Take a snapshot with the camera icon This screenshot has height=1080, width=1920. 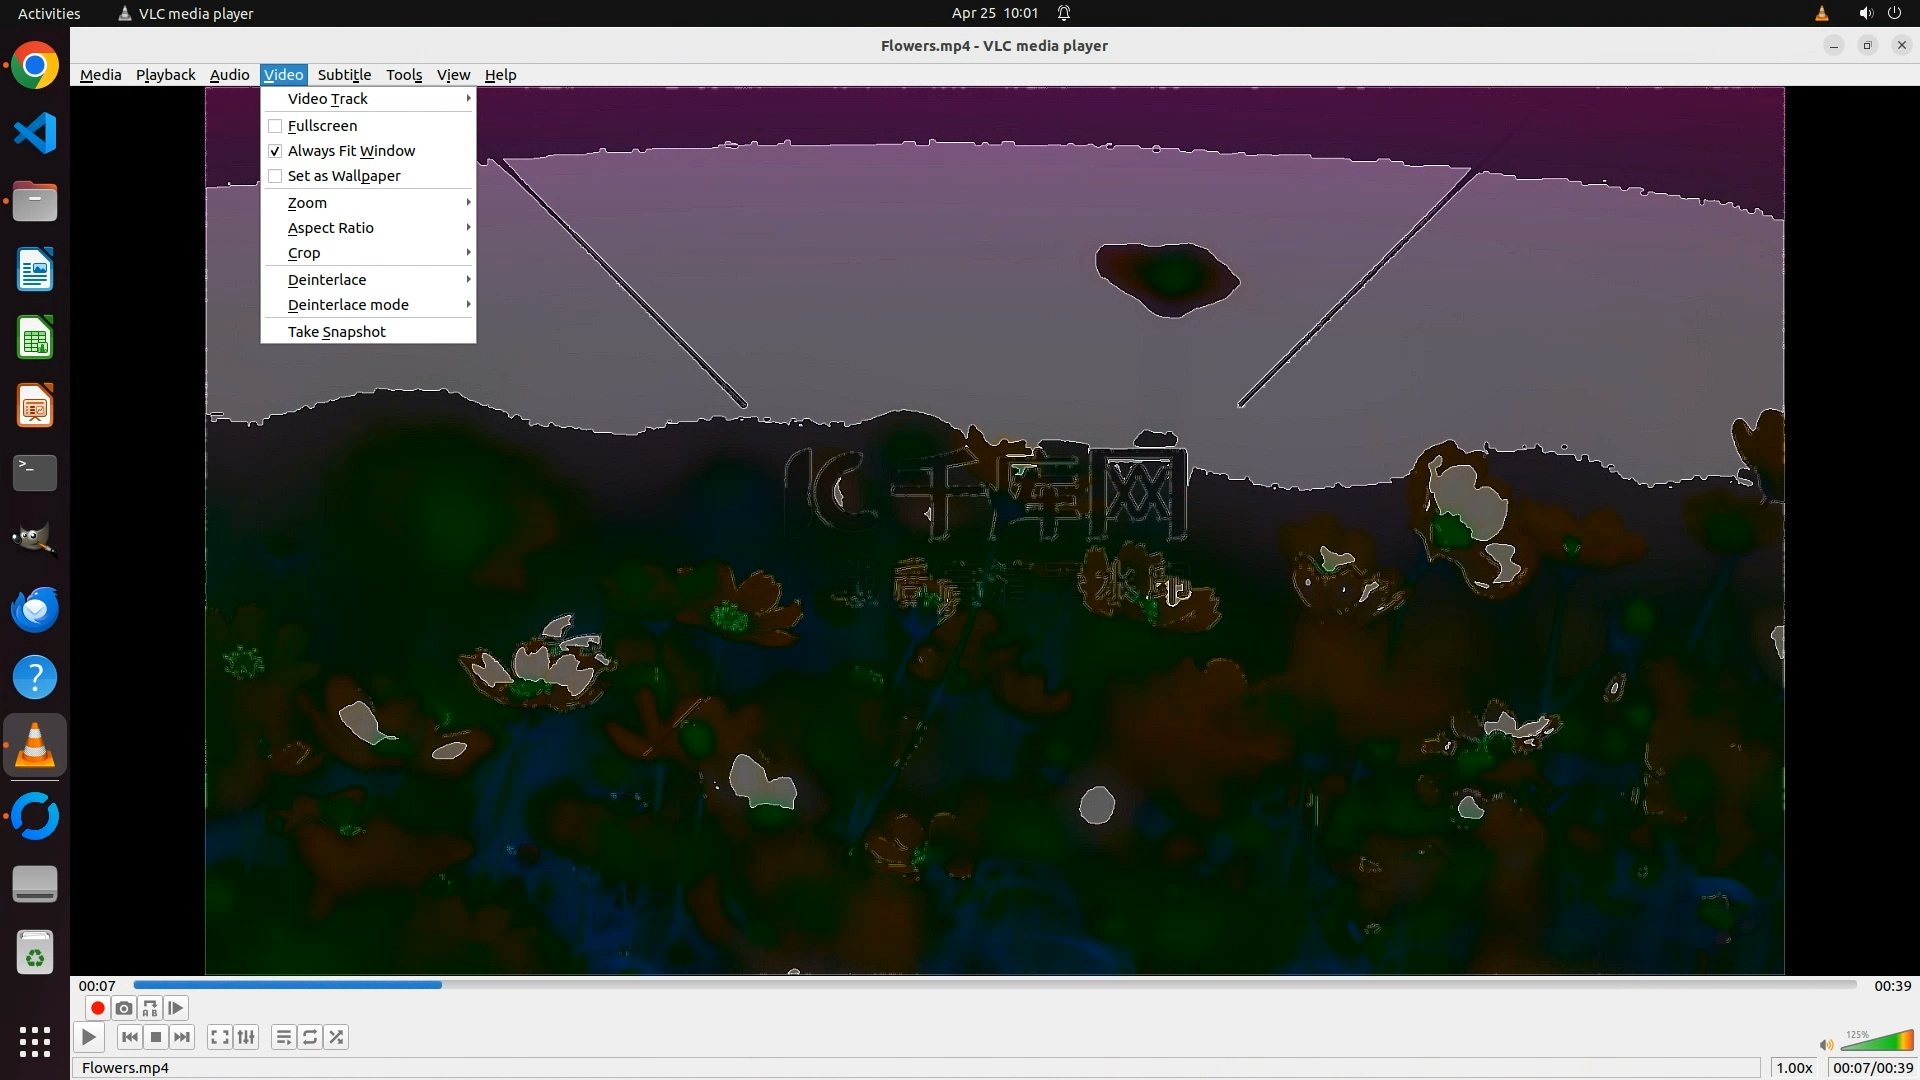(x=124, y=1008)
